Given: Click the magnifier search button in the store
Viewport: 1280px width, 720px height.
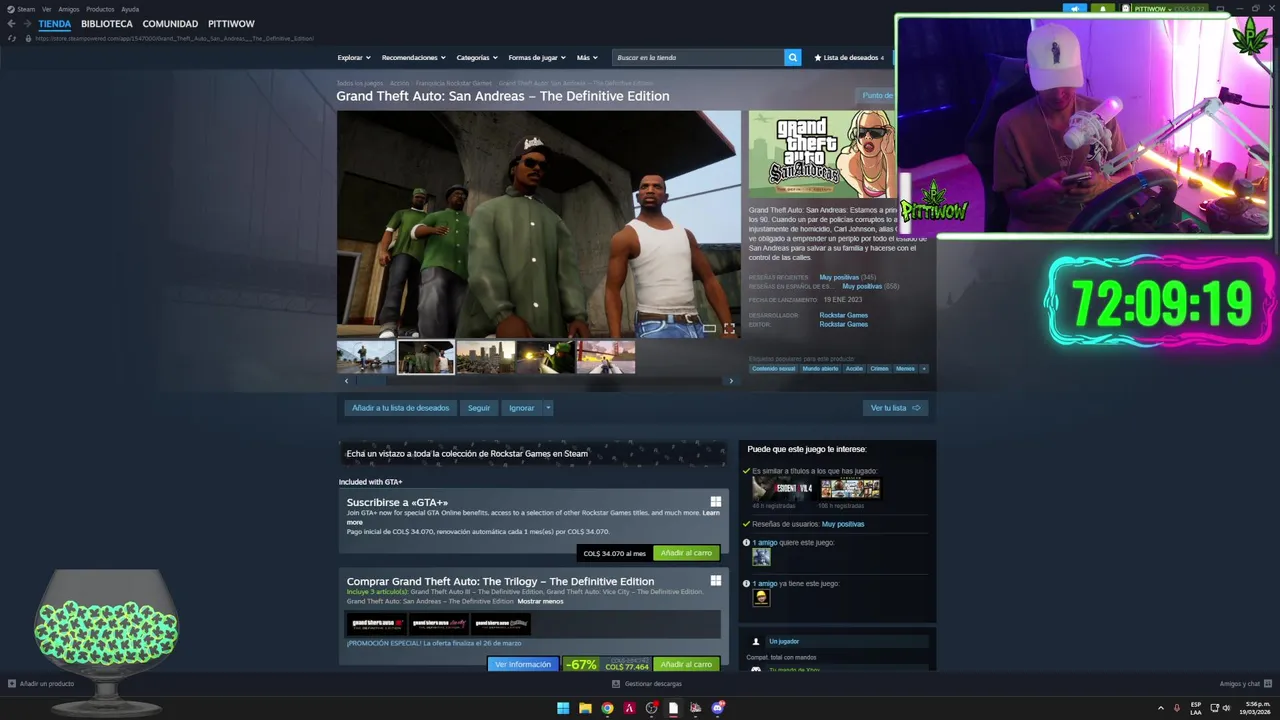Looking at the screenshot, I should click(x=792, y=57).
